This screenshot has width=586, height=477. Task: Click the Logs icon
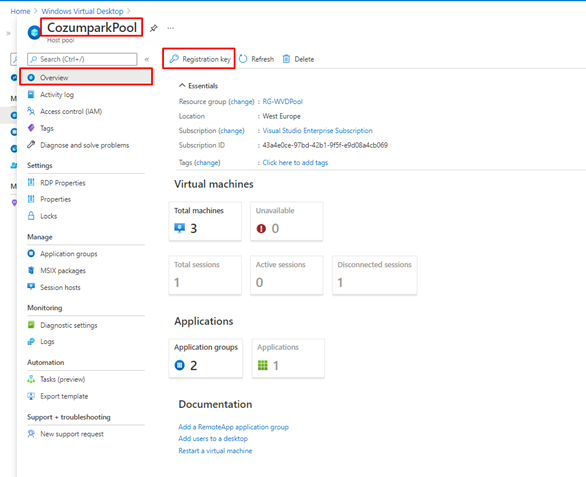(31, 341)
